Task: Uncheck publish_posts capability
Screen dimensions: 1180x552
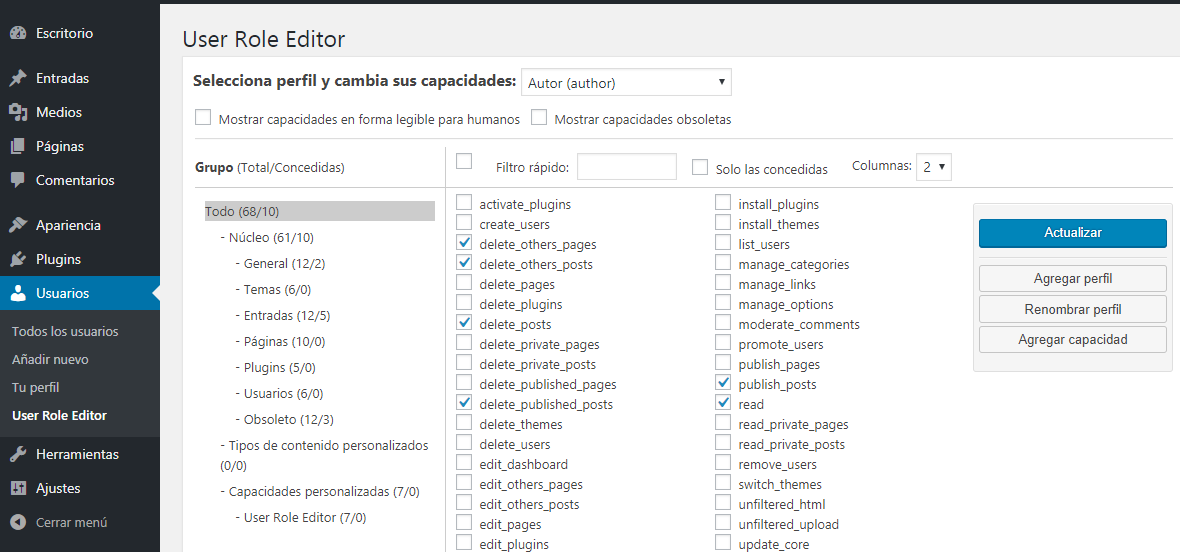Action: coord(722,383)
